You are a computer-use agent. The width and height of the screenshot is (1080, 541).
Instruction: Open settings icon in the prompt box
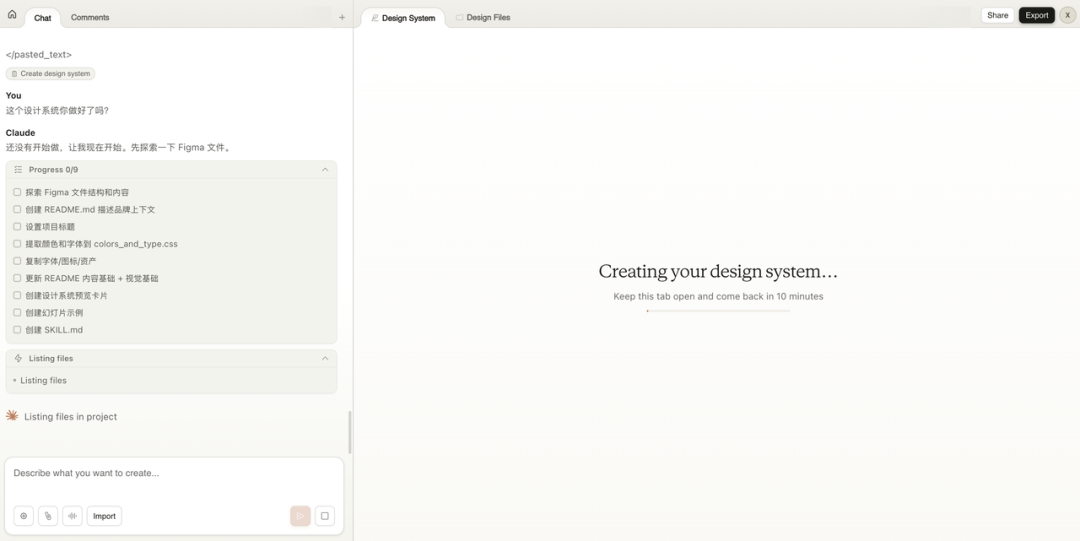pyautogui.click(x=24, y=516)
